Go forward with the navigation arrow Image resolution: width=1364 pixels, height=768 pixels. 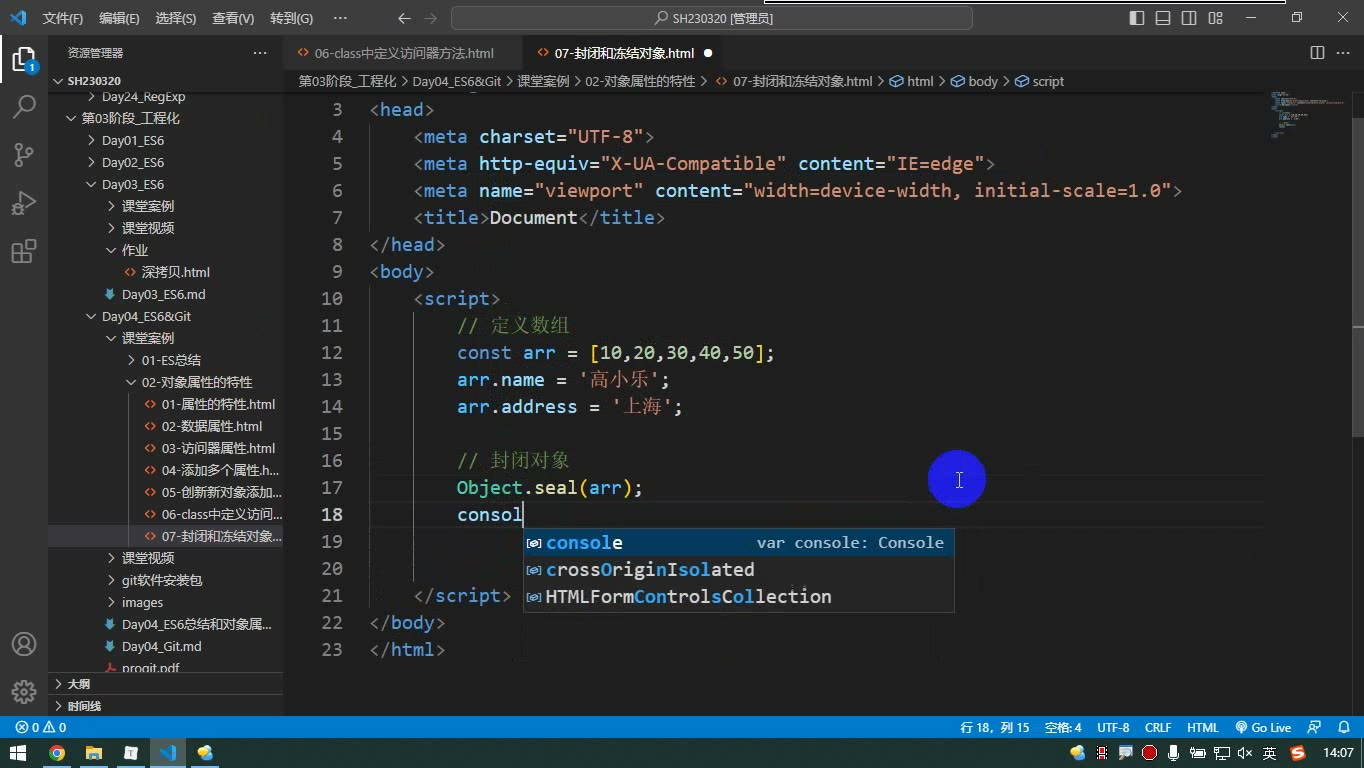pos(432,18)
